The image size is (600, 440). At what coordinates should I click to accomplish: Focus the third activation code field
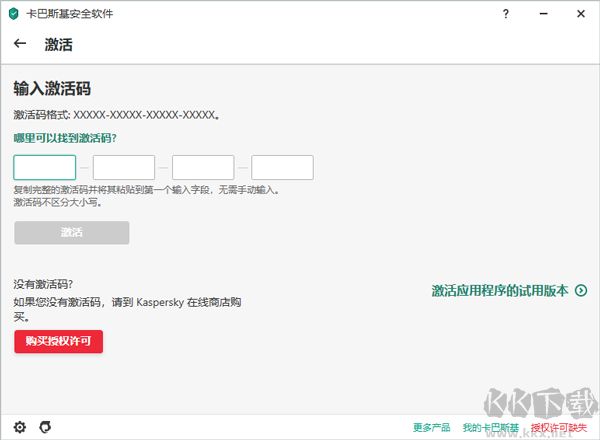[203, 167]
